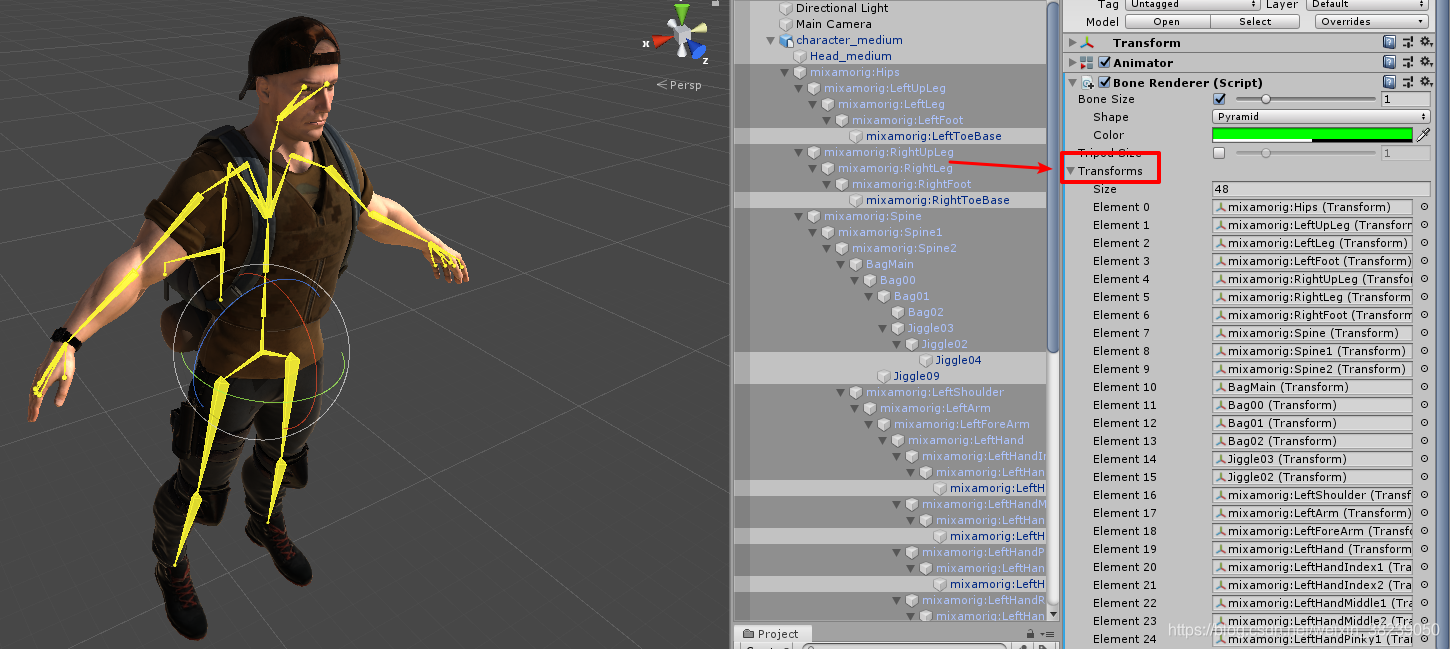Pick a color with the eyedropper icon
This screenshot has width=1450, height=649.
coord(1423,135)
